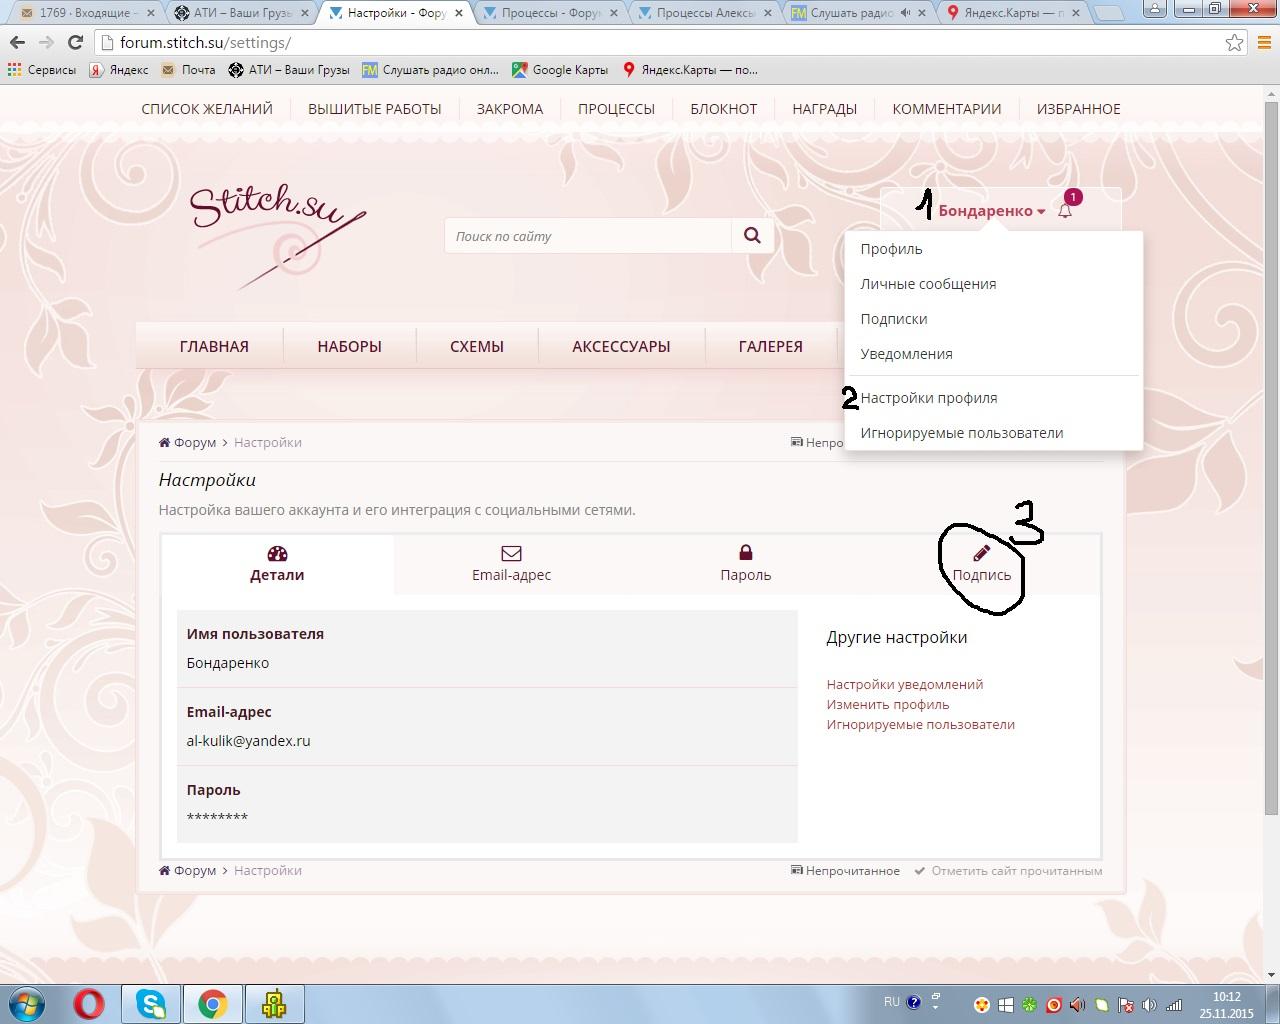This screenshot has width=1280, height=1024.
Task: Go back with browser back arrow
Action: pyautogui.click(x=17, y=43)
